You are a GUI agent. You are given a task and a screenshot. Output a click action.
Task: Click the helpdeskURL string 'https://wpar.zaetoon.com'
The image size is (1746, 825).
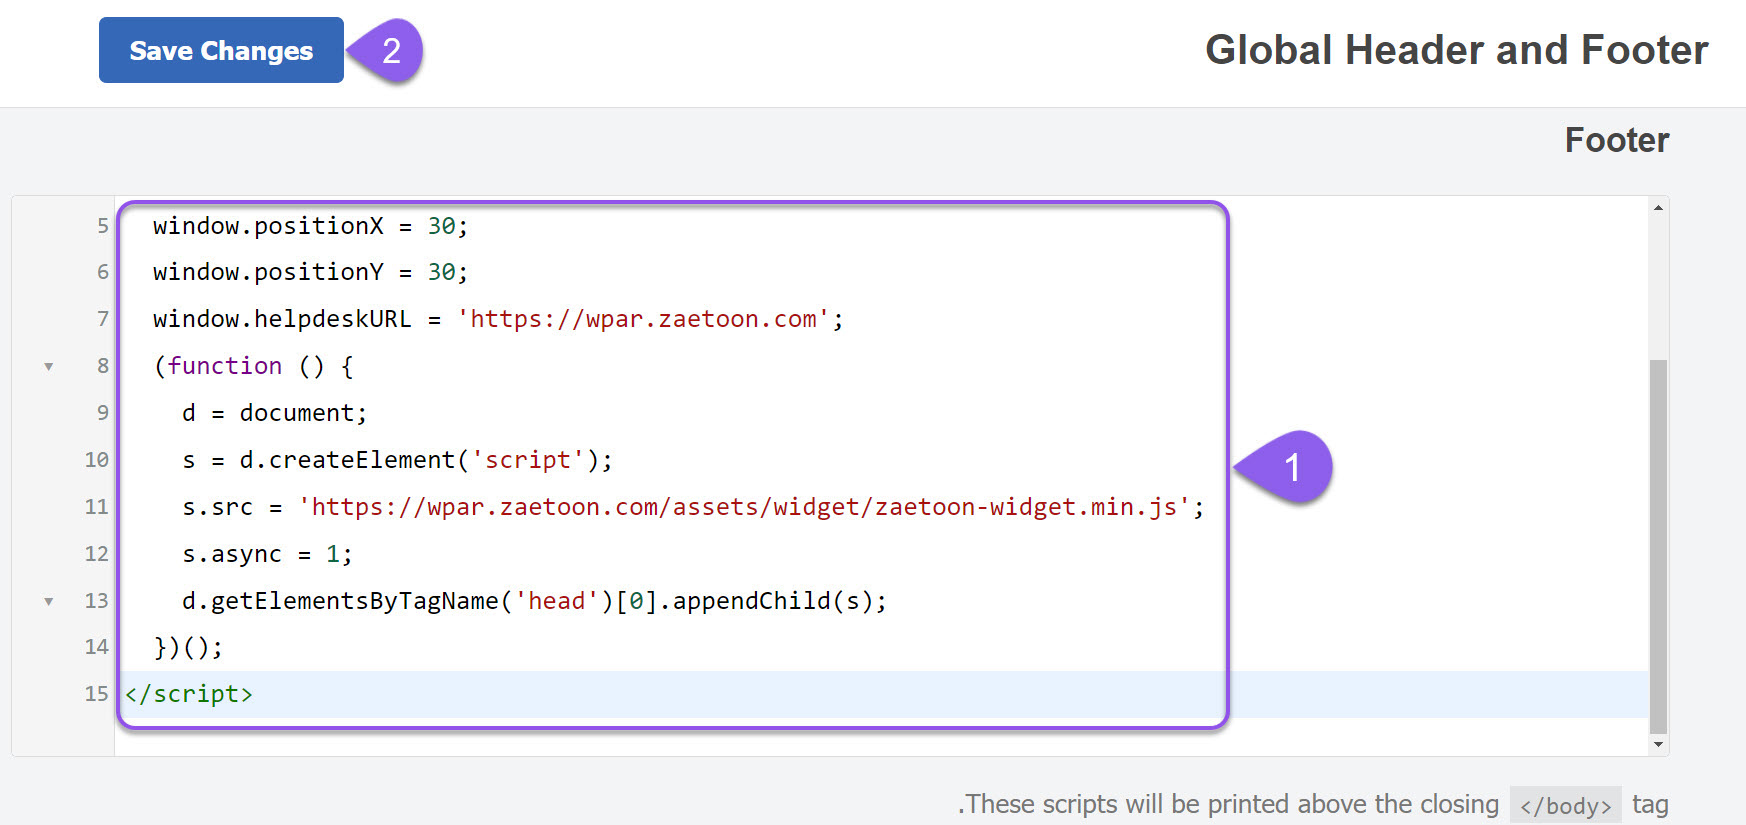pos(643,319)
